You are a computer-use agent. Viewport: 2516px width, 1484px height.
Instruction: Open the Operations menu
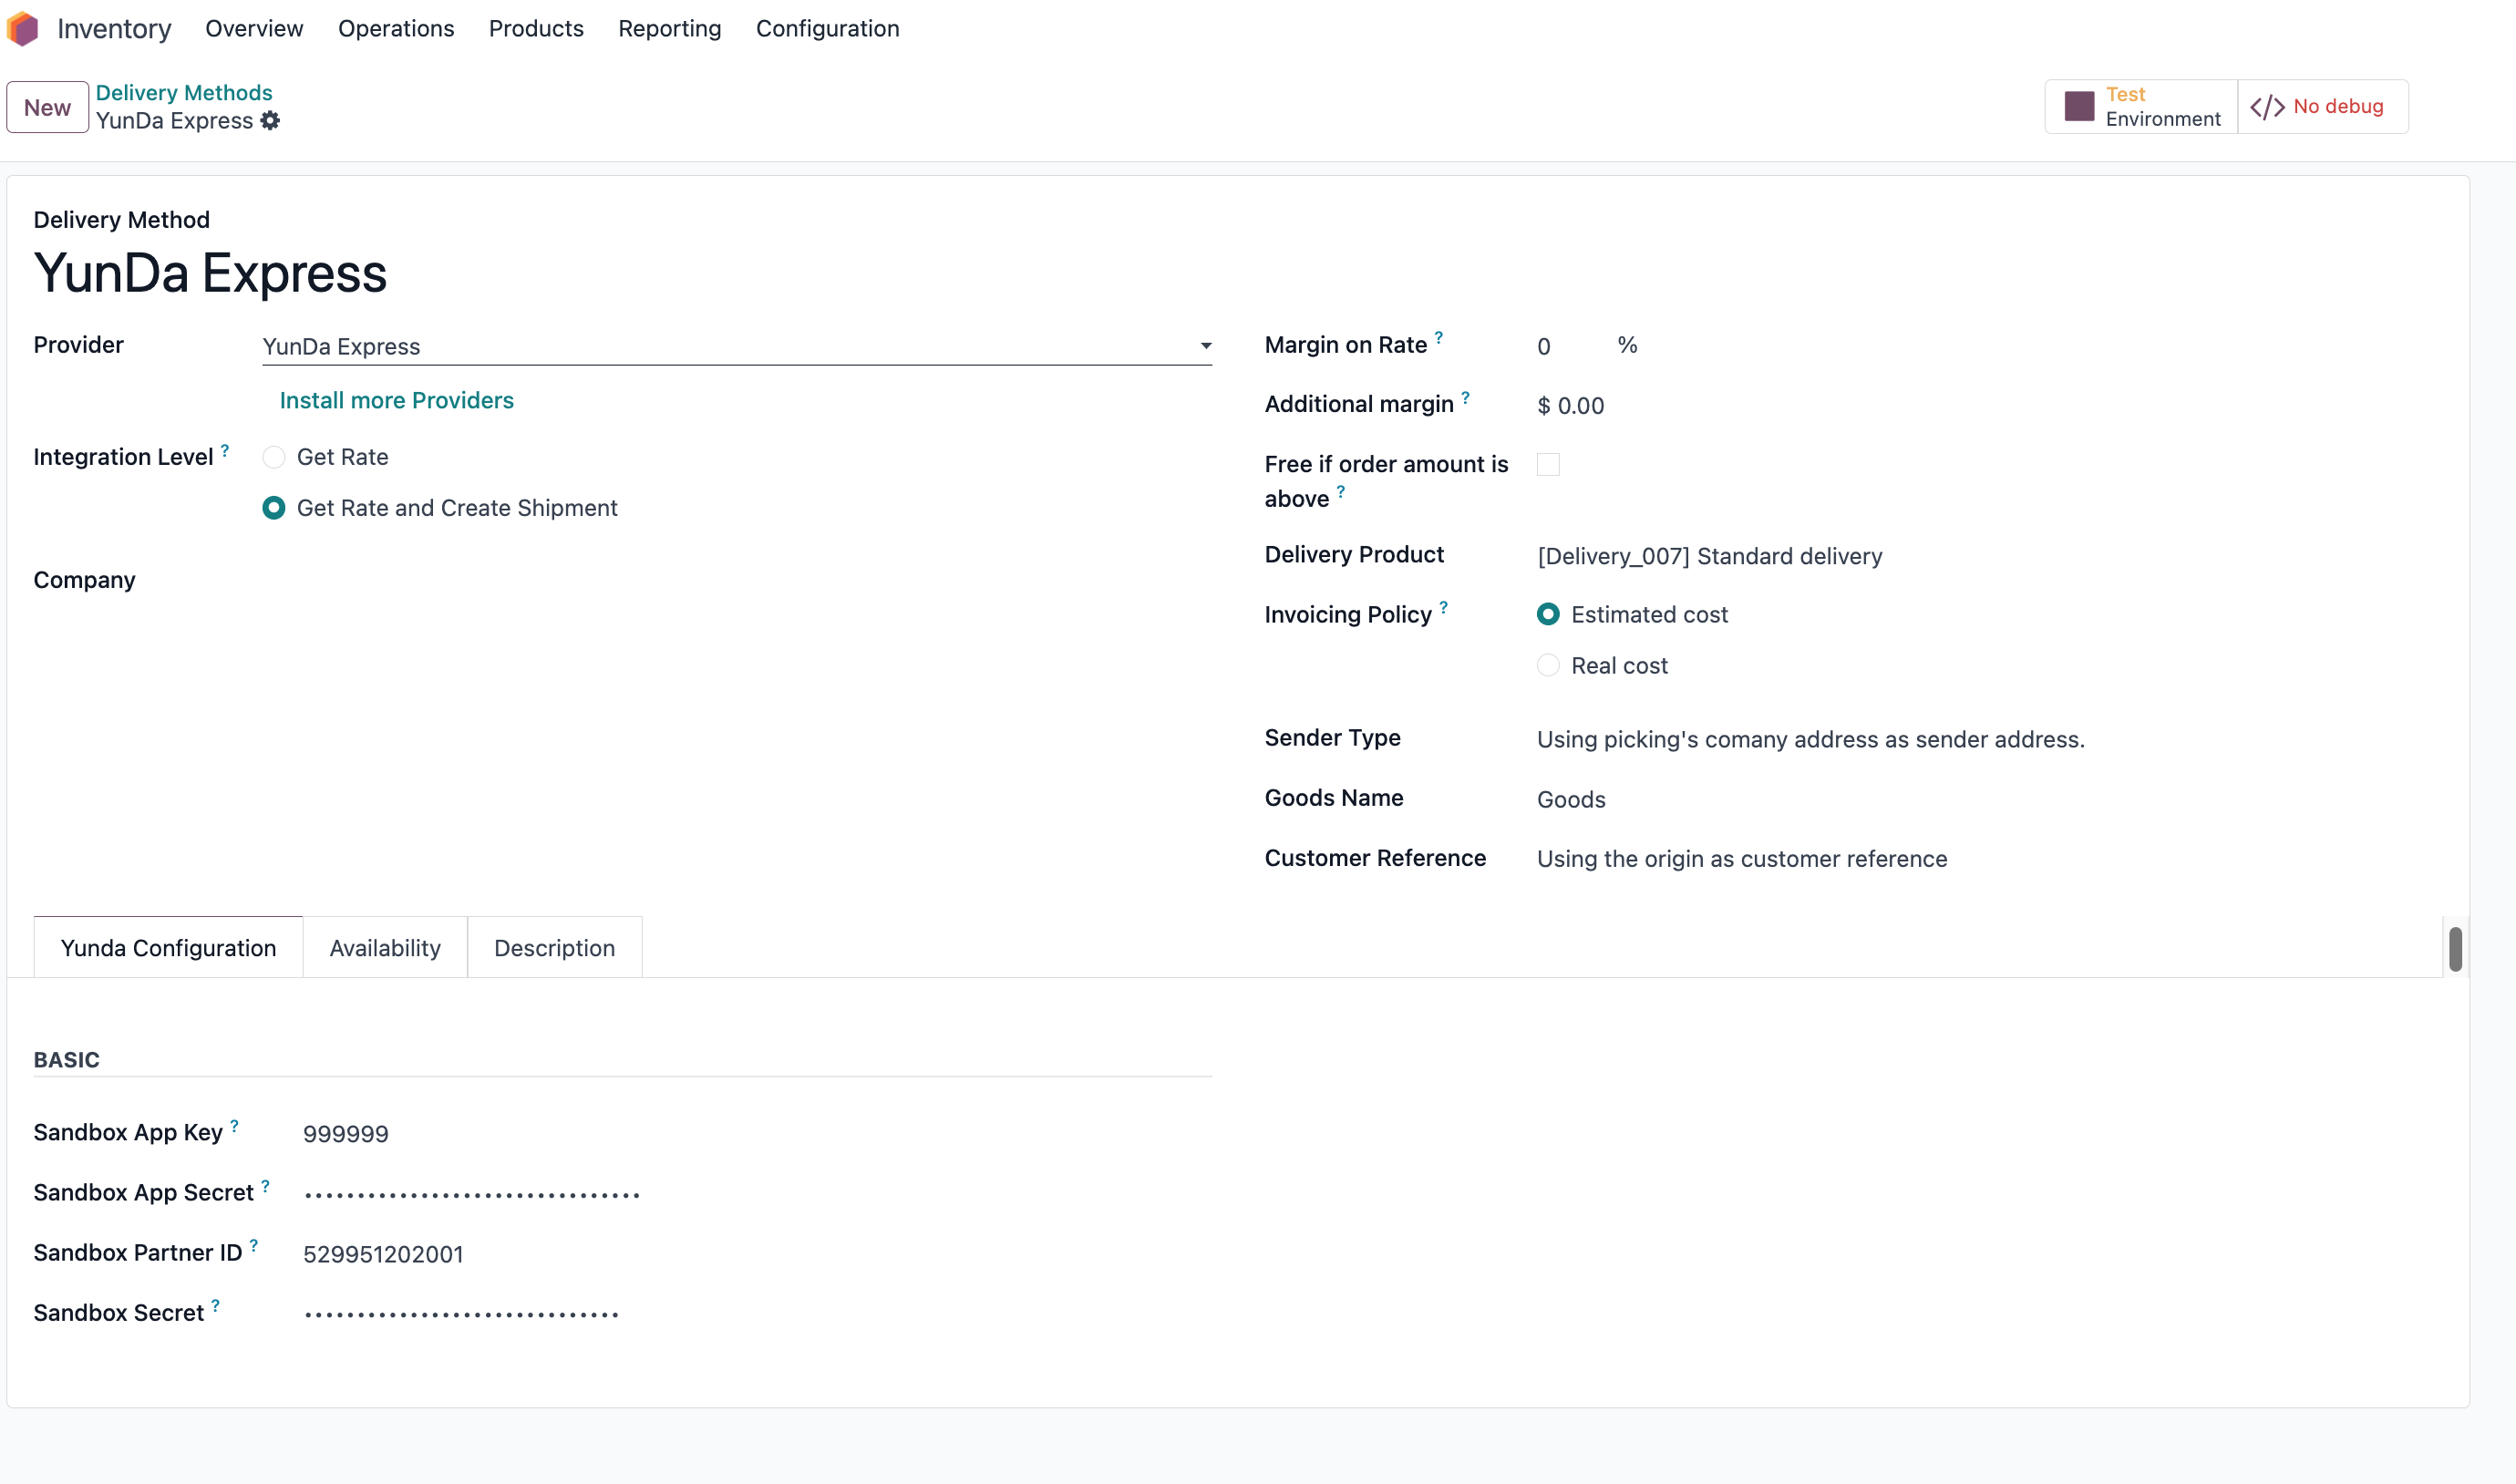coord(396,29)
